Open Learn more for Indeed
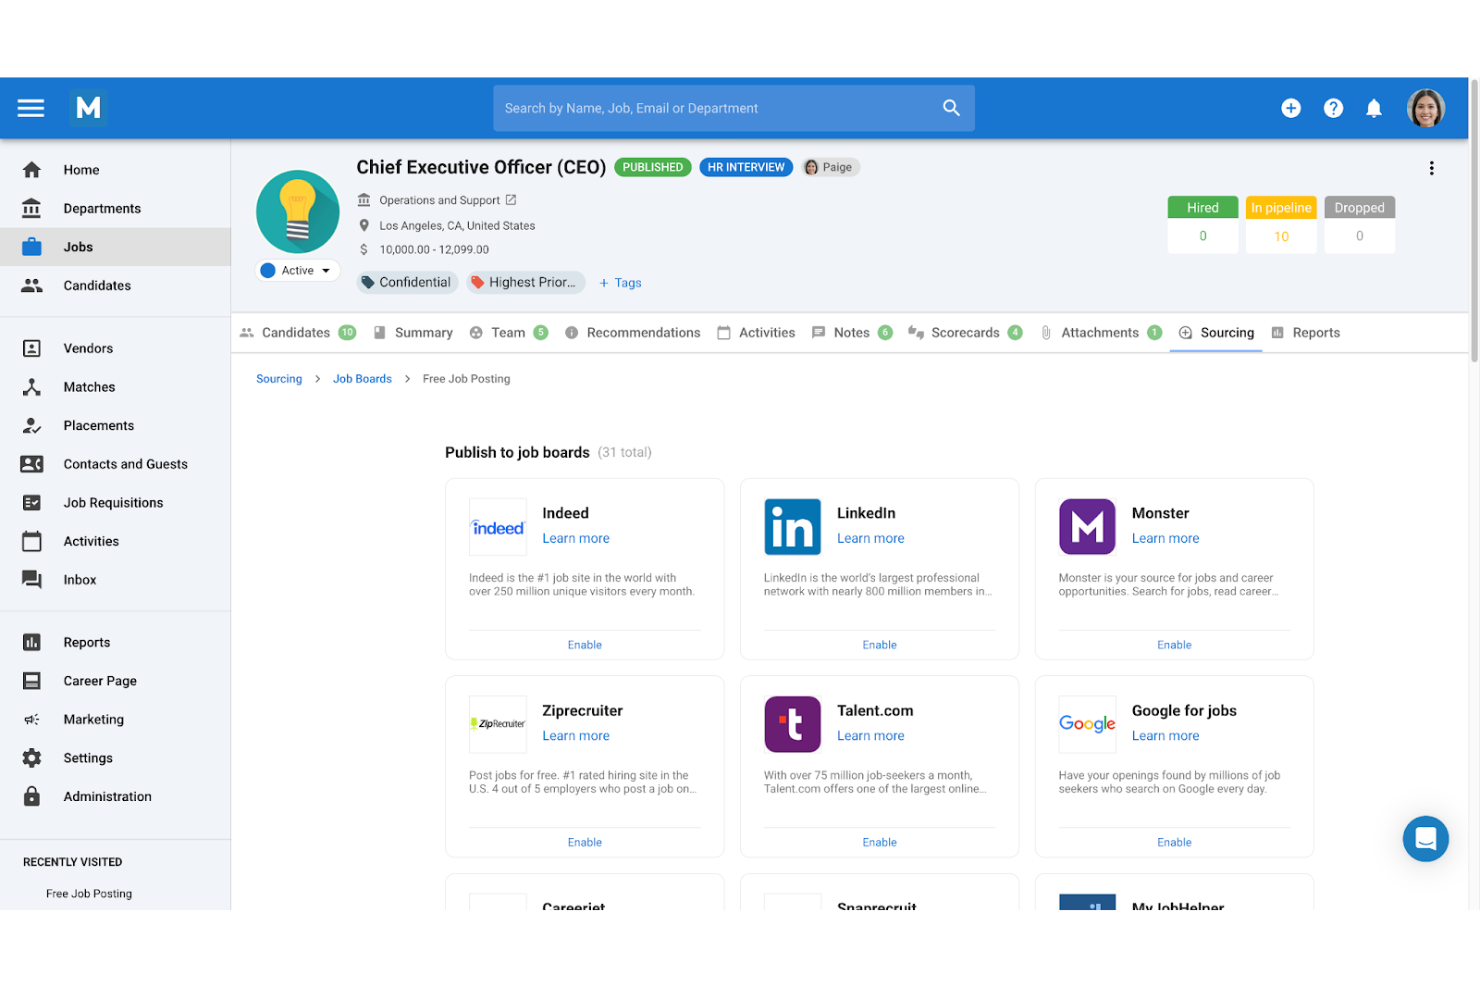Image resolution: width=1480 pixels, height=987 pixels. 576,538
